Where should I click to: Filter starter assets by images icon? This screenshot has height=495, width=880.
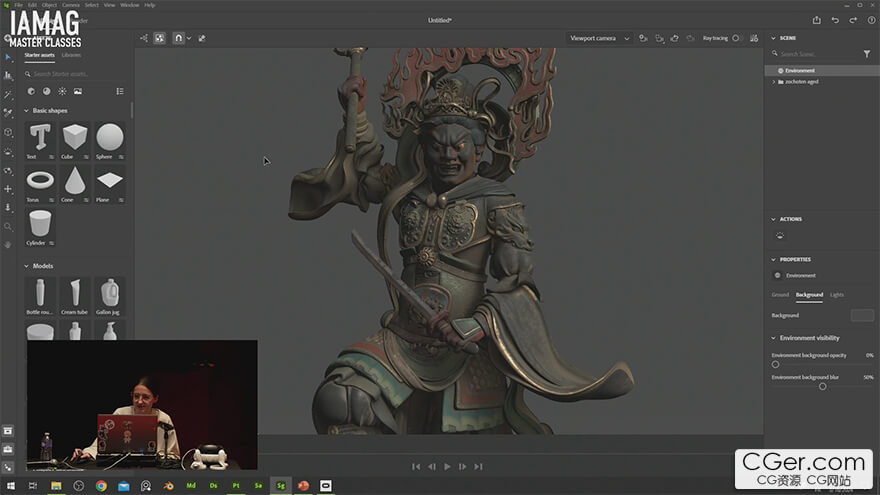[78, 91]
